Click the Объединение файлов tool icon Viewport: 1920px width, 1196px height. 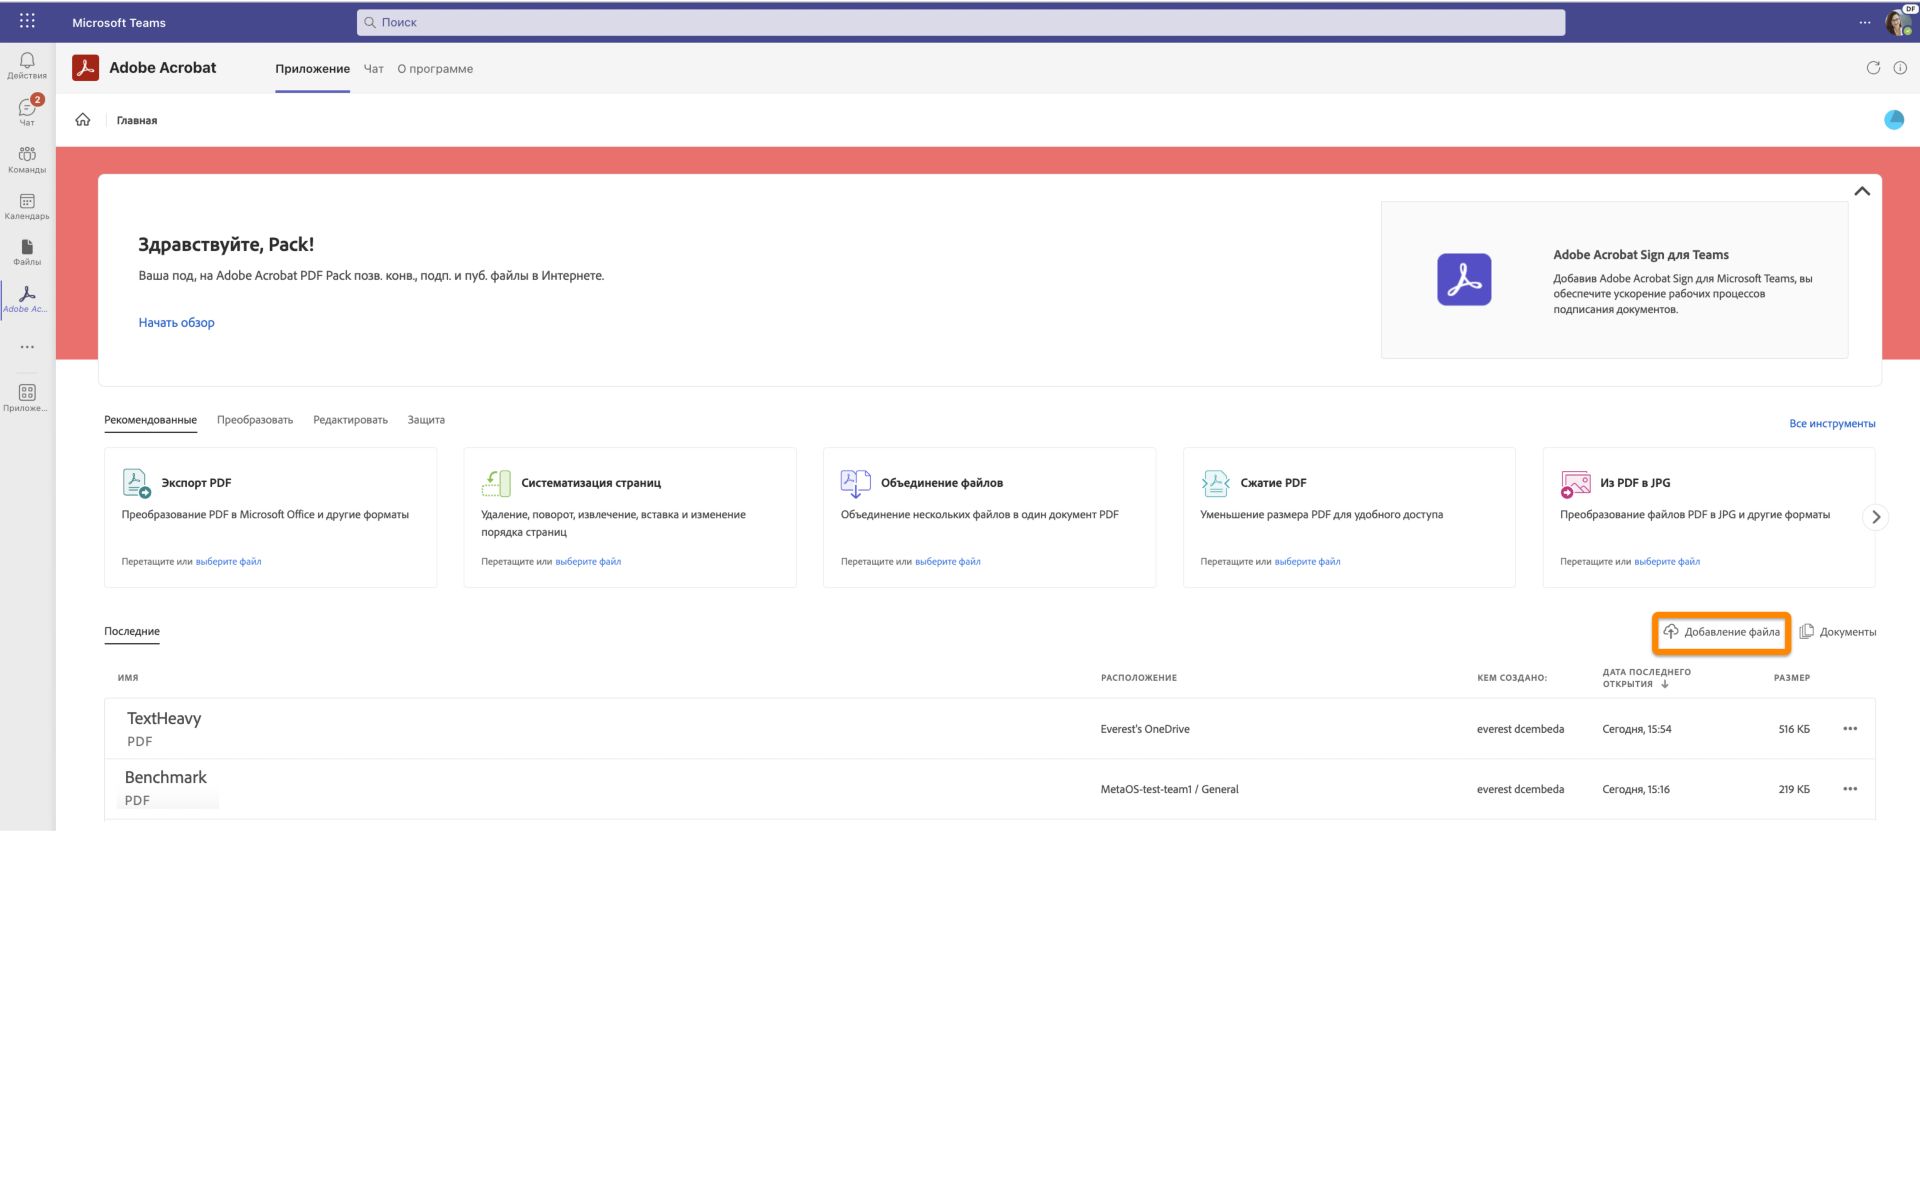pos(855,483)
